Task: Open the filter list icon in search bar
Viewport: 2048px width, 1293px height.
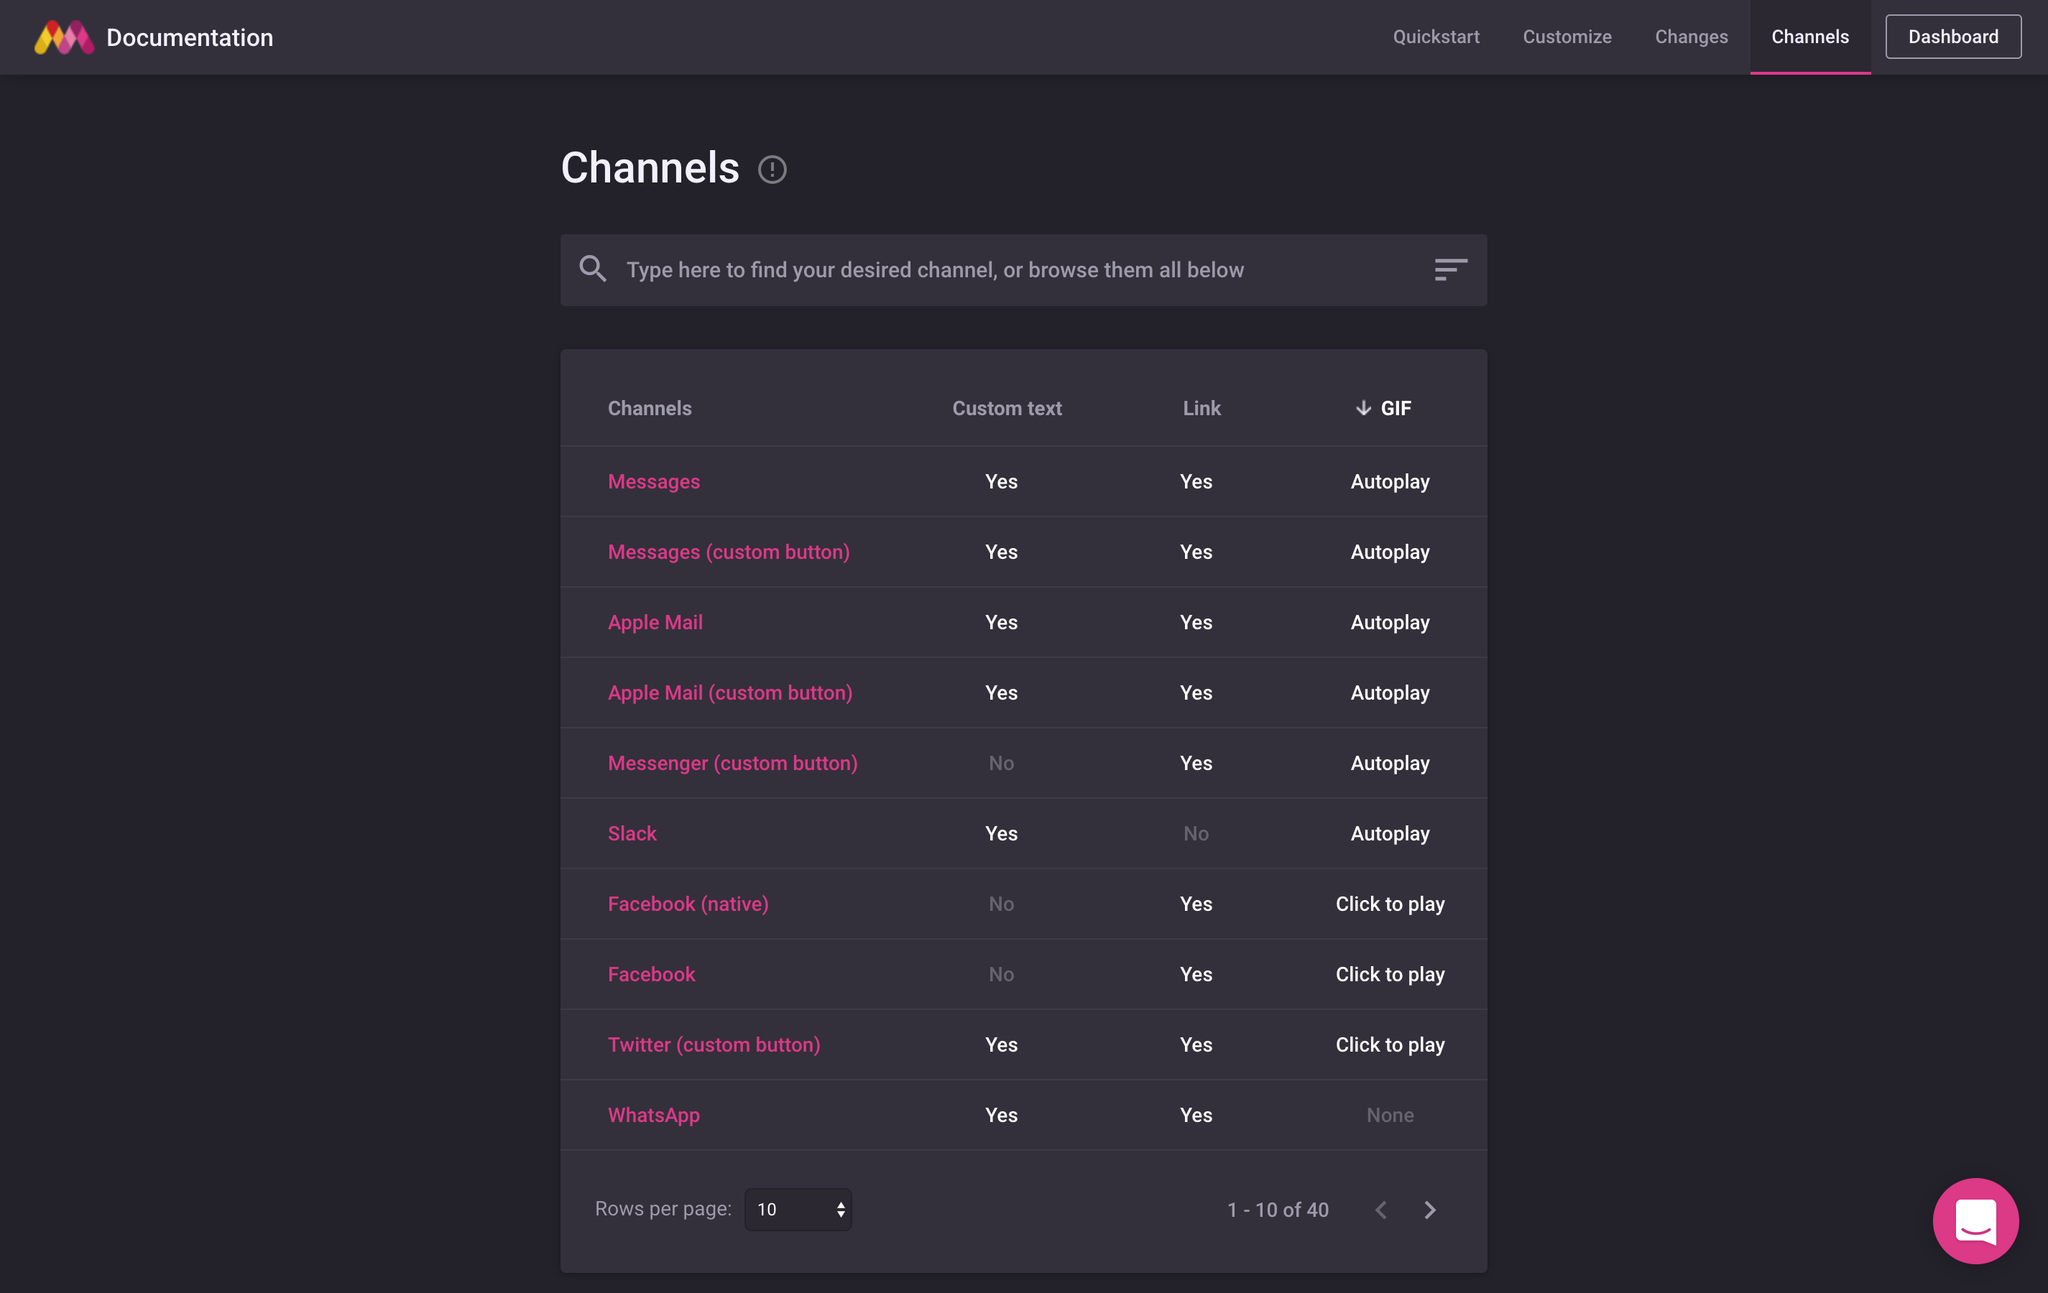Action: point(1450,269)
